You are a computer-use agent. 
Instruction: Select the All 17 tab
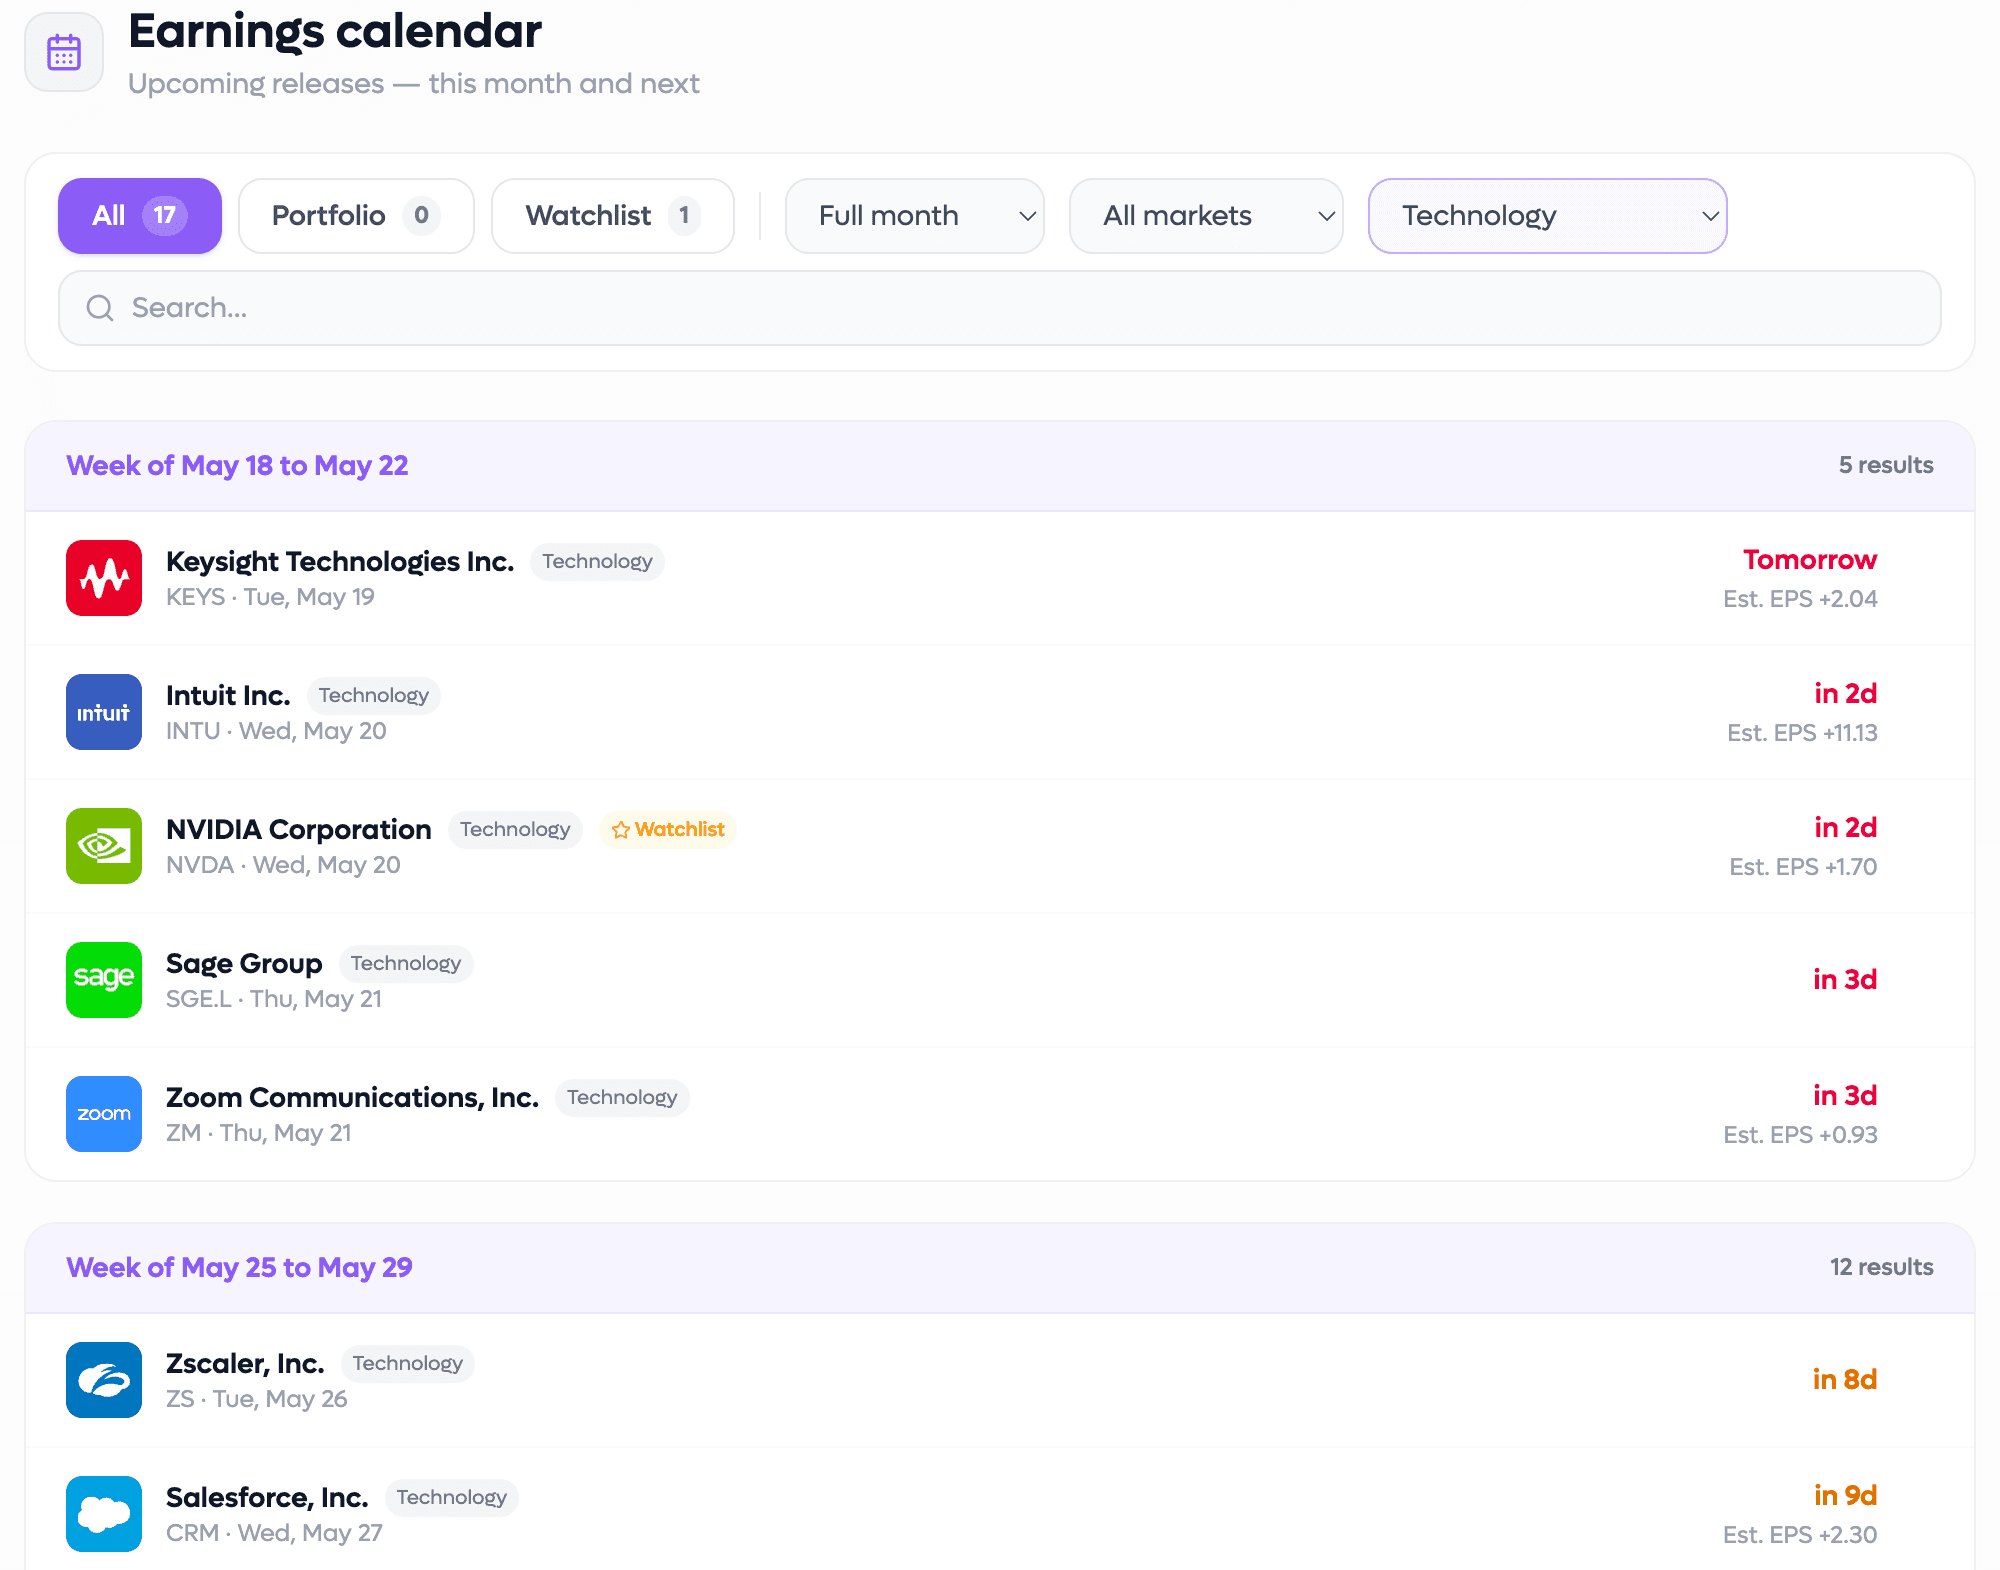click(x=140, y=216)
